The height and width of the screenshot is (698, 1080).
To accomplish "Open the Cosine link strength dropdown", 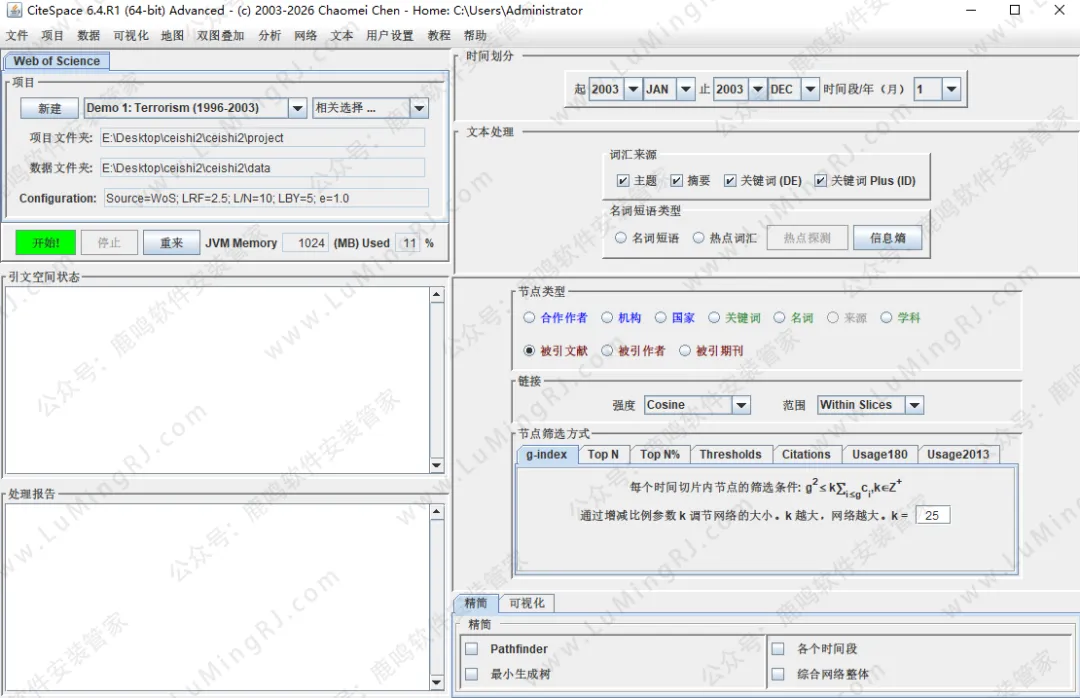I will [x=741, y=404].
